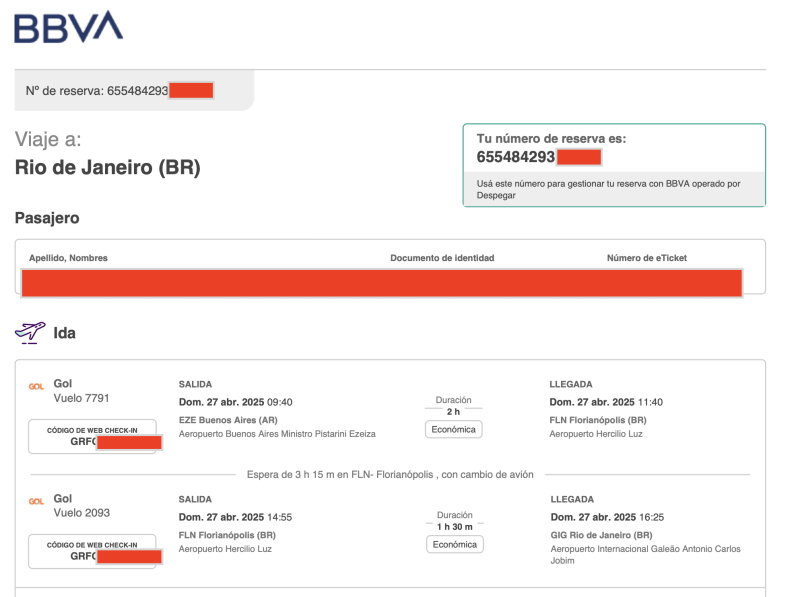Click the 'Apellido, Nombres' column header
Viewport: 800px width, 597px height.
pos(68,258)
